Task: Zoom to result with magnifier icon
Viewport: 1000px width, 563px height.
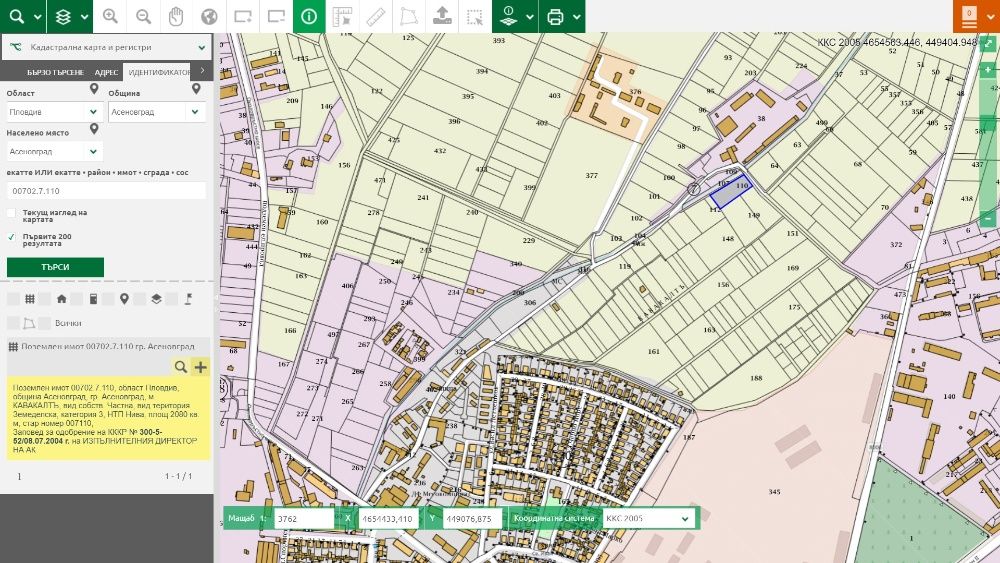Action: pos(180,367)
